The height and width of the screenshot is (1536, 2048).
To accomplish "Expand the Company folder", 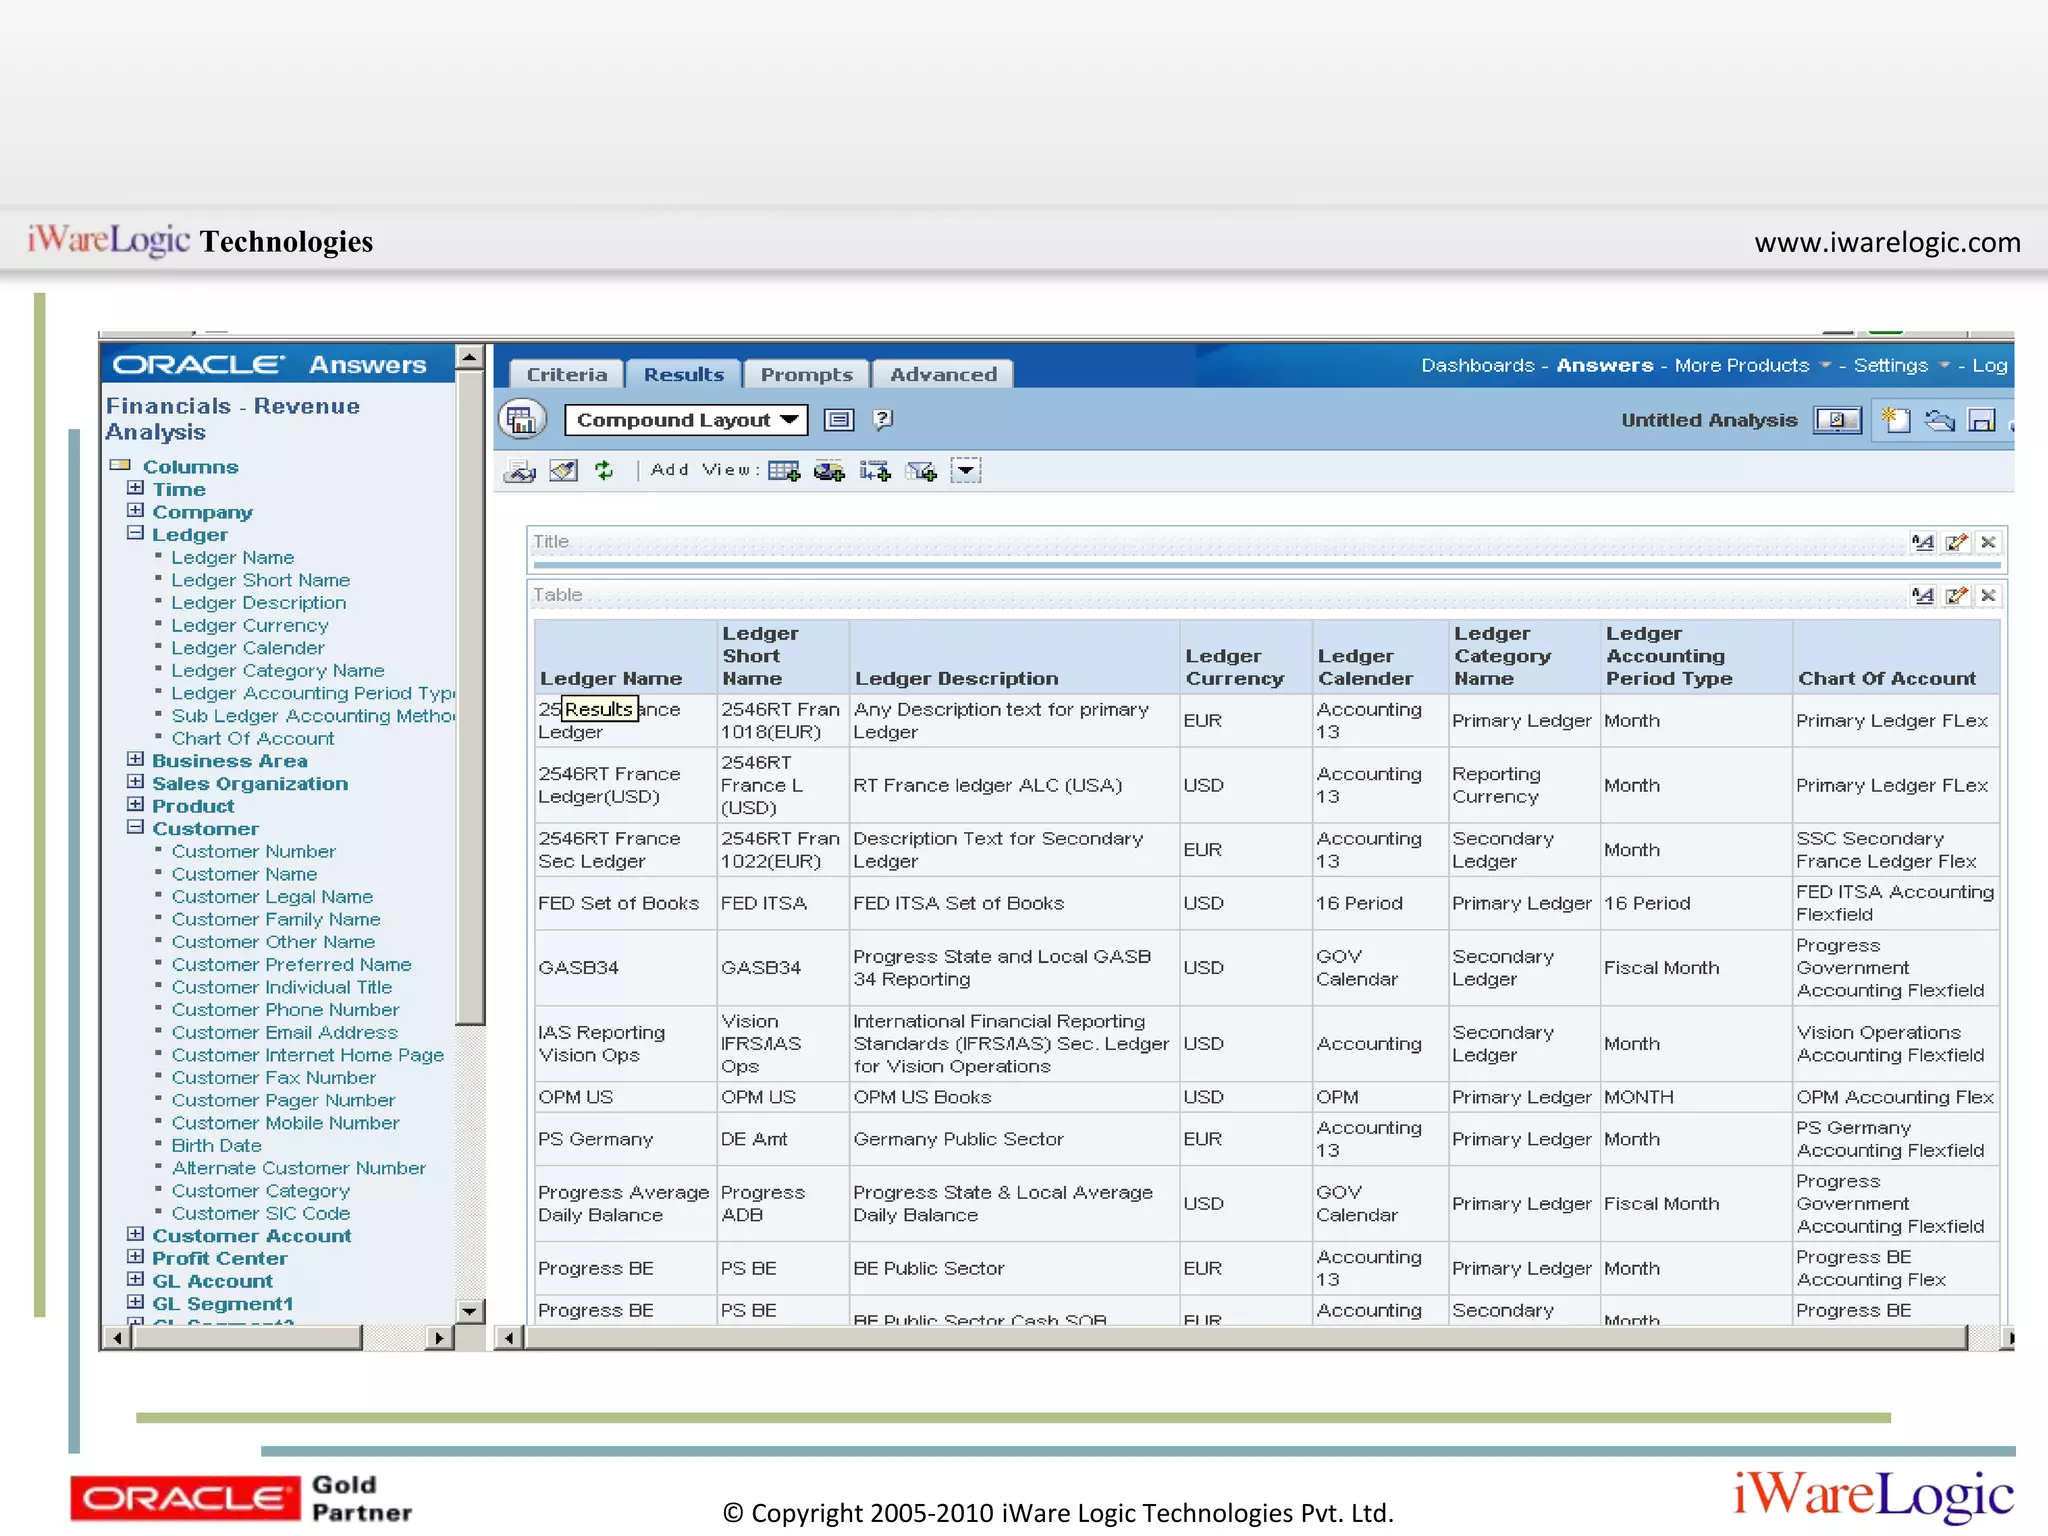I will [136, 510].
